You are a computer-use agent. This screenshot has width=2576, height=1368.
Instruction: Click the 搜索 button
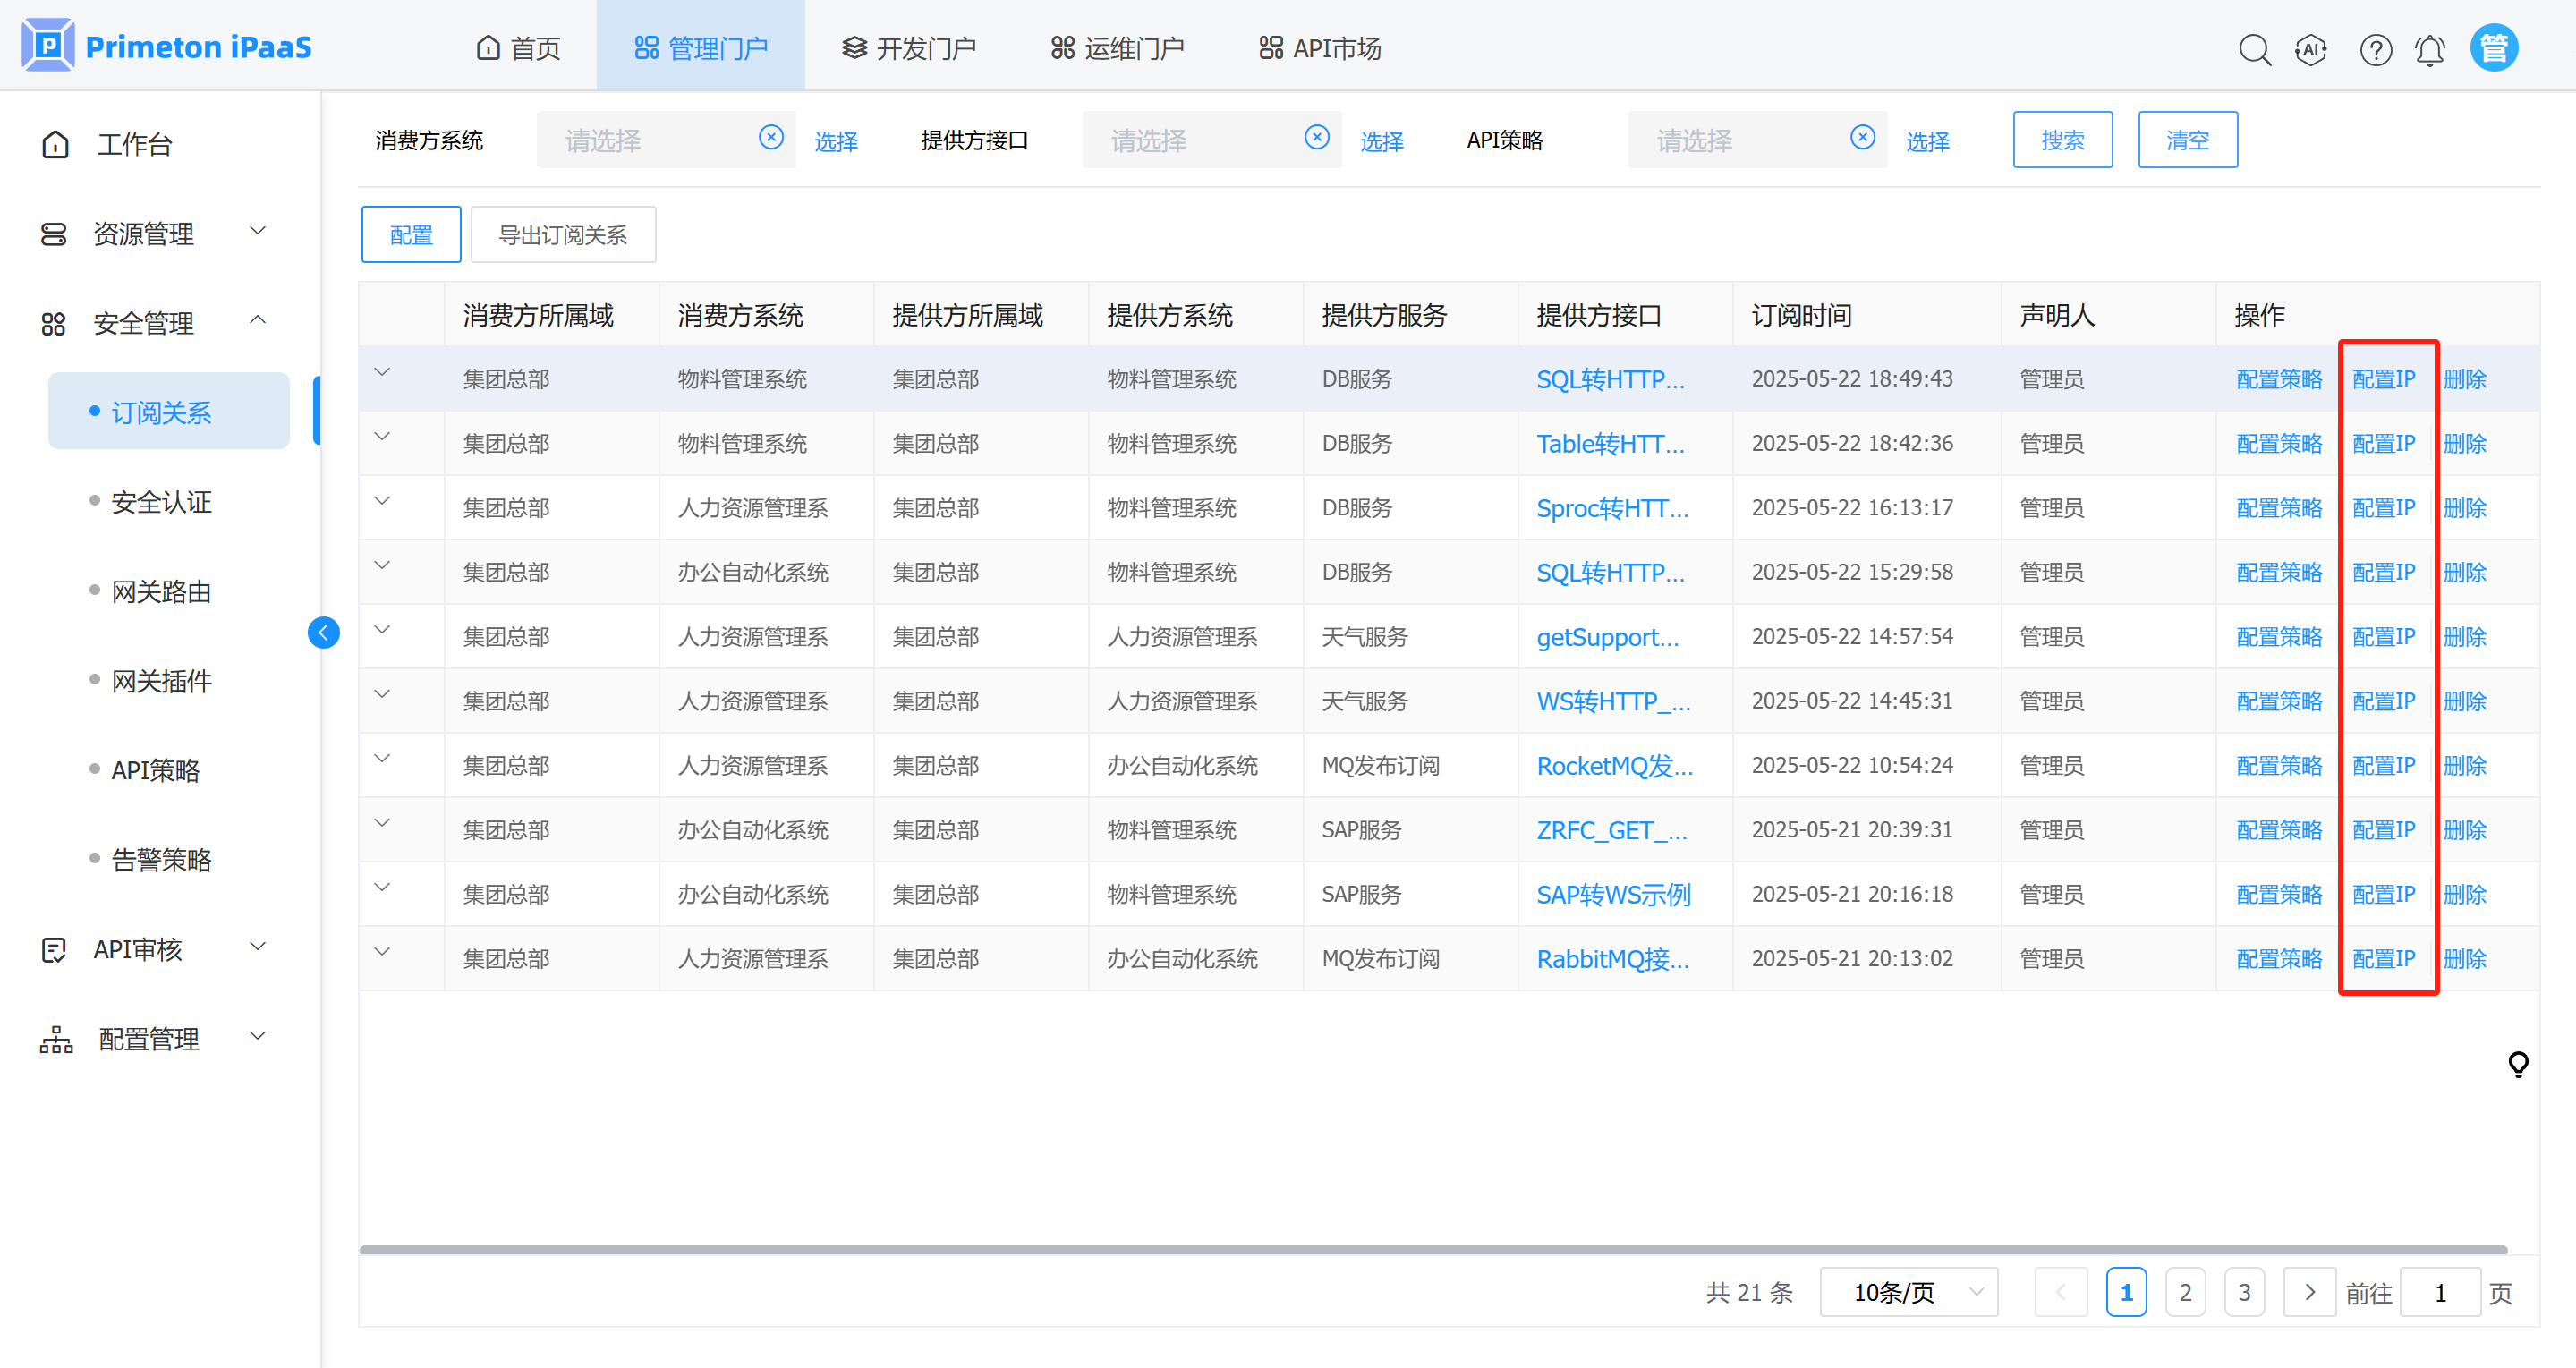(x=2062, y=140)
